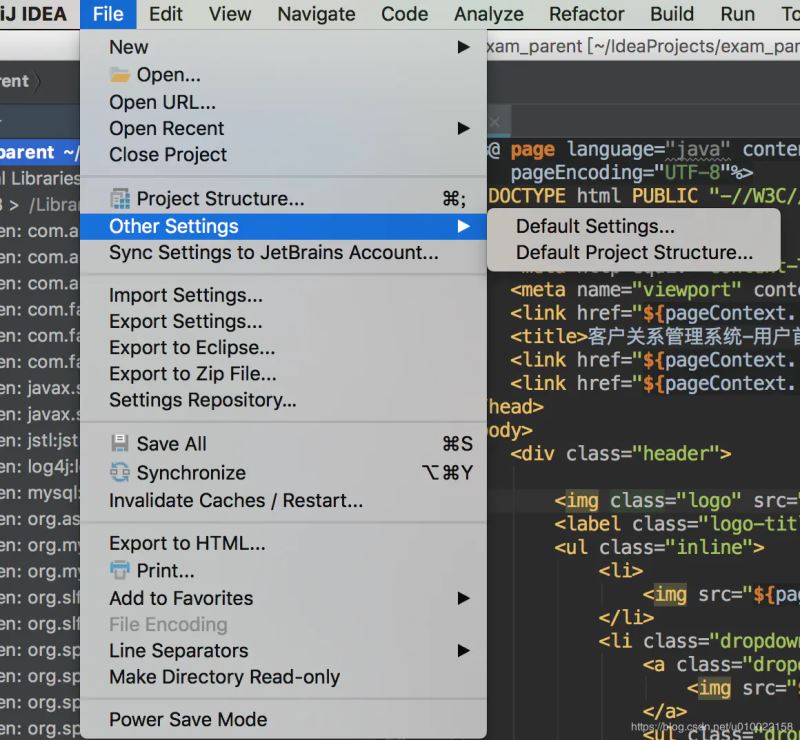Click the div class="header" code line
The image size is (800, 740).
tap(620, 454)
